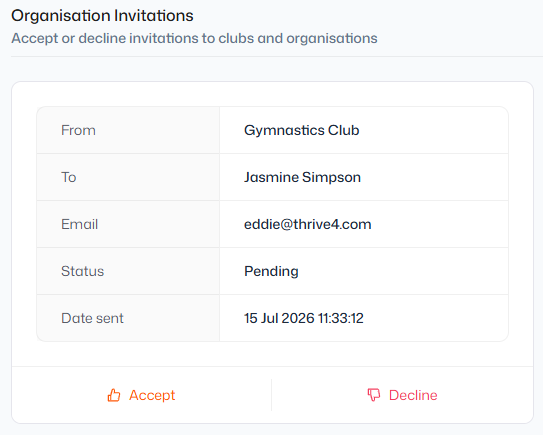Click the Gymnastics Club value
Screen dimensions: 543x435
point(302,130)
